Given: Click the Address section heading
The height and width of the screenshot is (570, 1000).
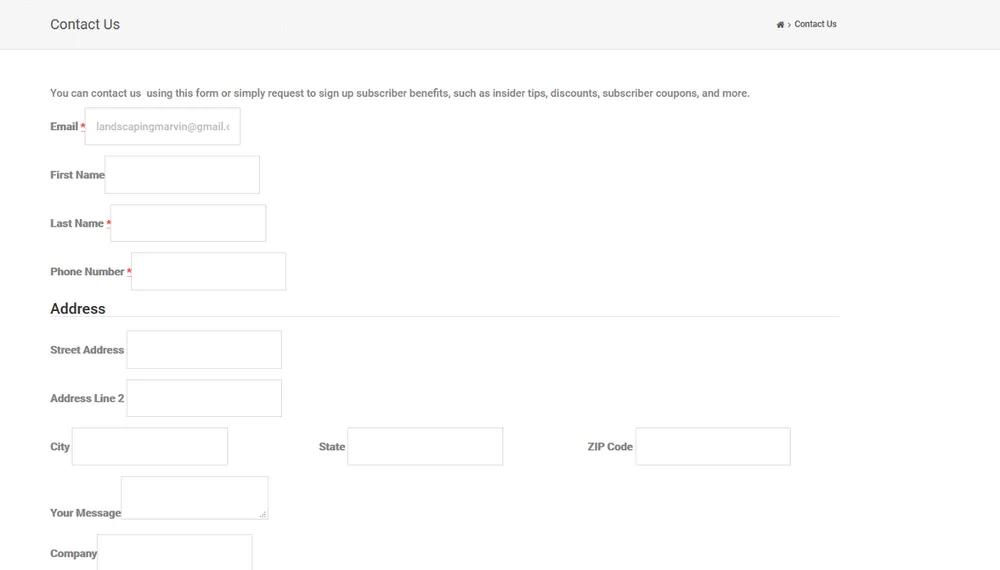Looking at the screenshot, I should [x=78, y=309].
